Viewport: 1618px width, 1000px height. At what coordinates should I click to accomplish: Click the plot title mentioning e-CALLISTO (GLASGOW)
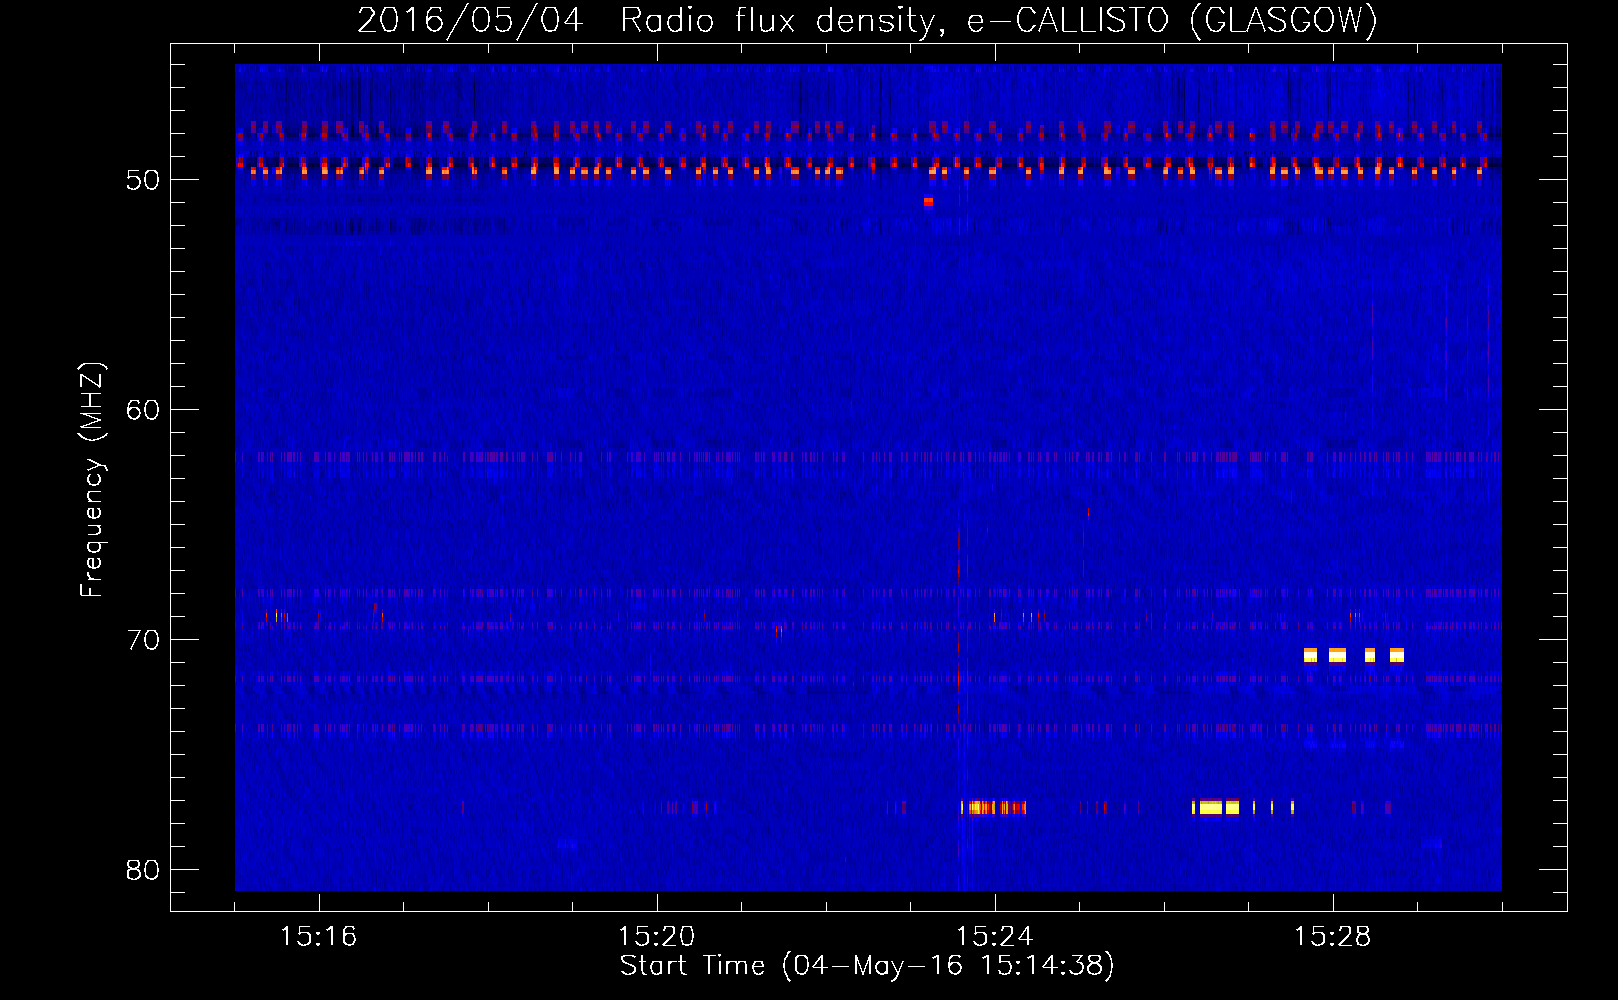coord(867,20)
